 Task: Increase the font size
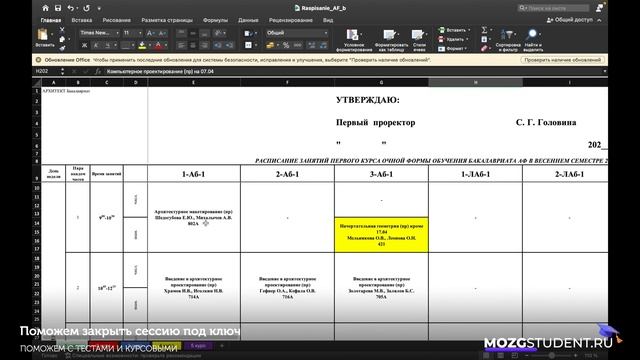pos(150,33)
